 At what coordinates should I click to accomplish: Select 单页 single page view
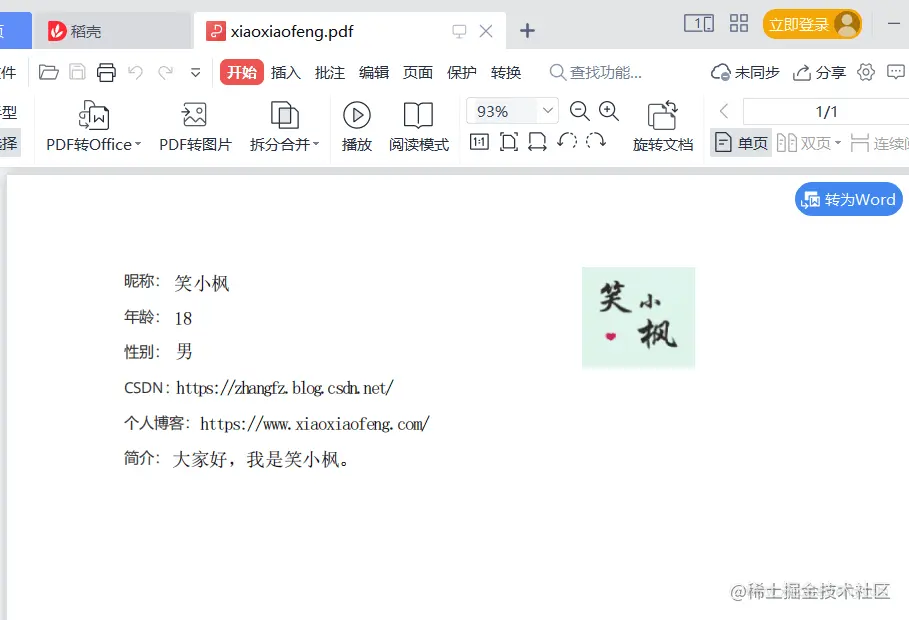tap(741, 143)
